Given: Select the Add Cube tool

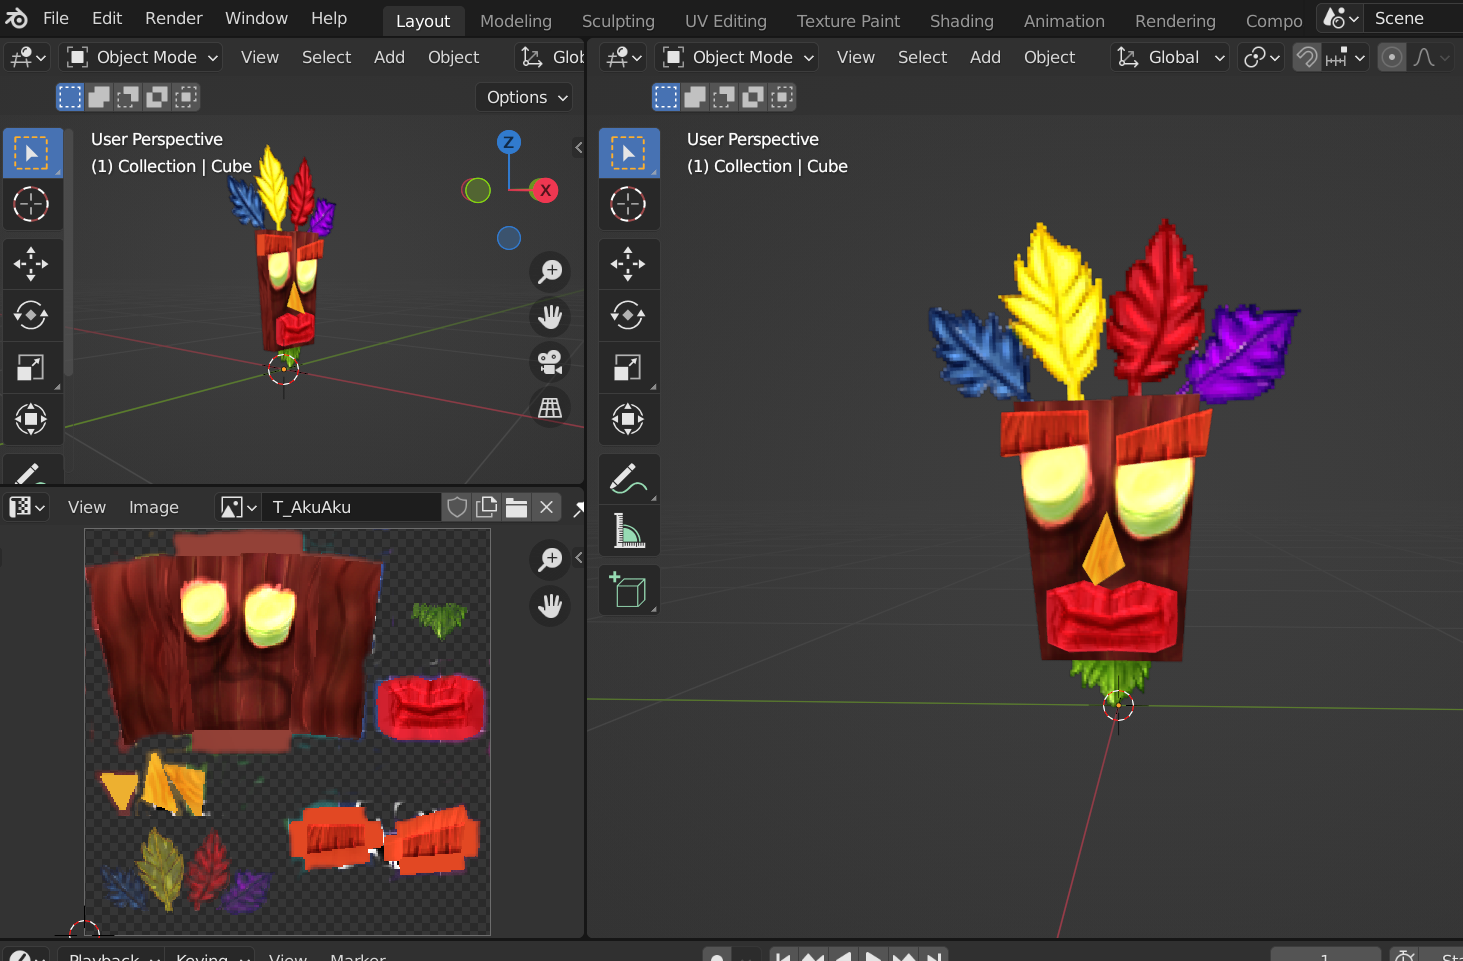Looking at the screenshot, I should pyautogui.click(x=628, y=590).
